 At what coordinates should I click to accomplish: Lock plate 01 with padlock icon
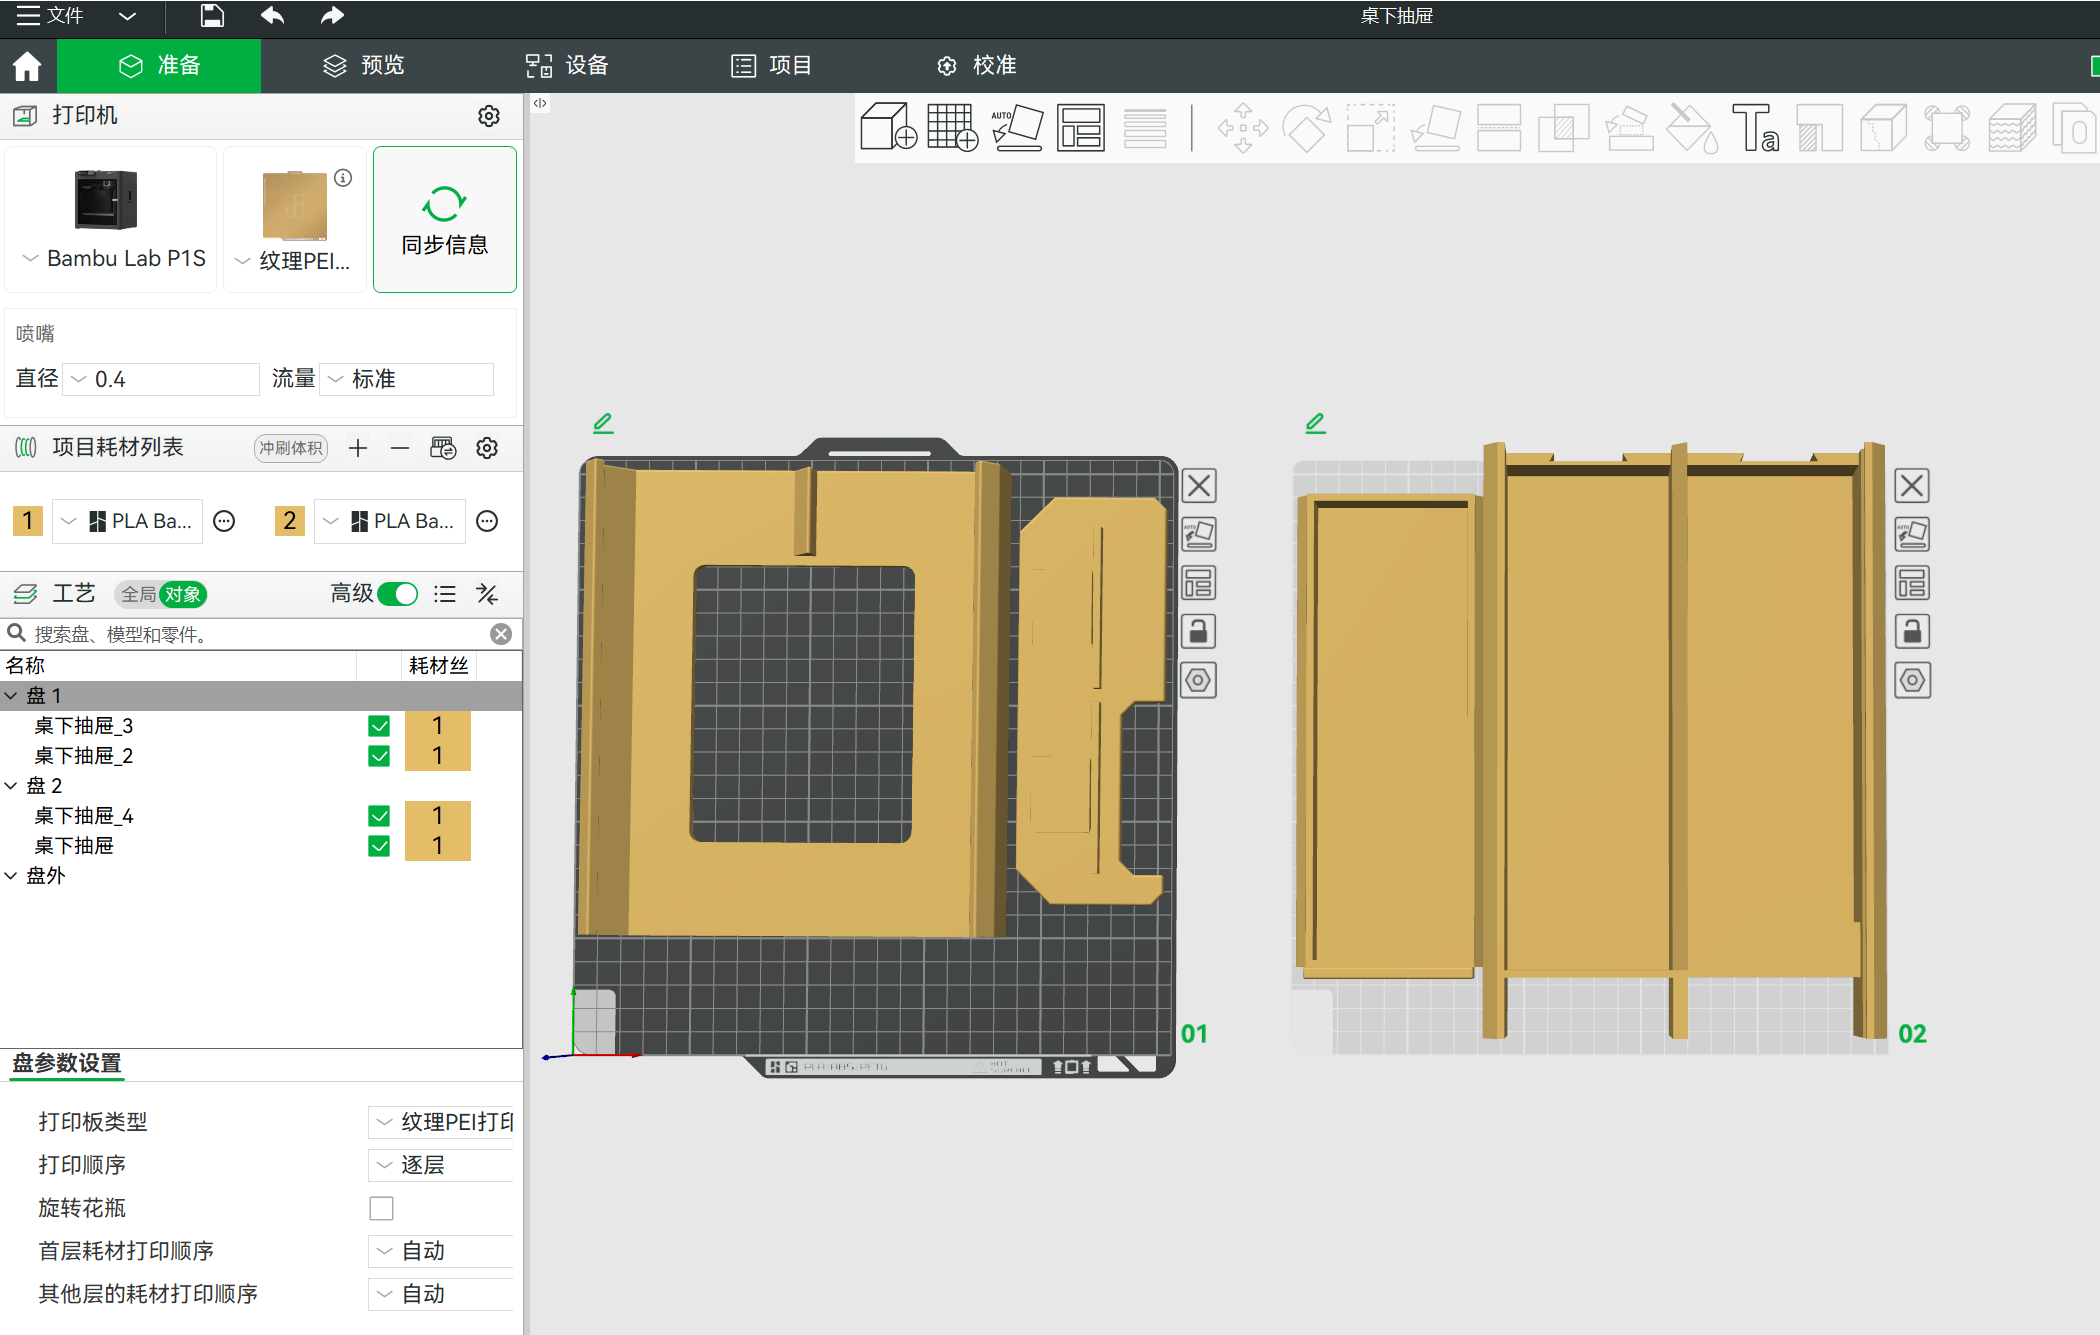point(1198,632)
